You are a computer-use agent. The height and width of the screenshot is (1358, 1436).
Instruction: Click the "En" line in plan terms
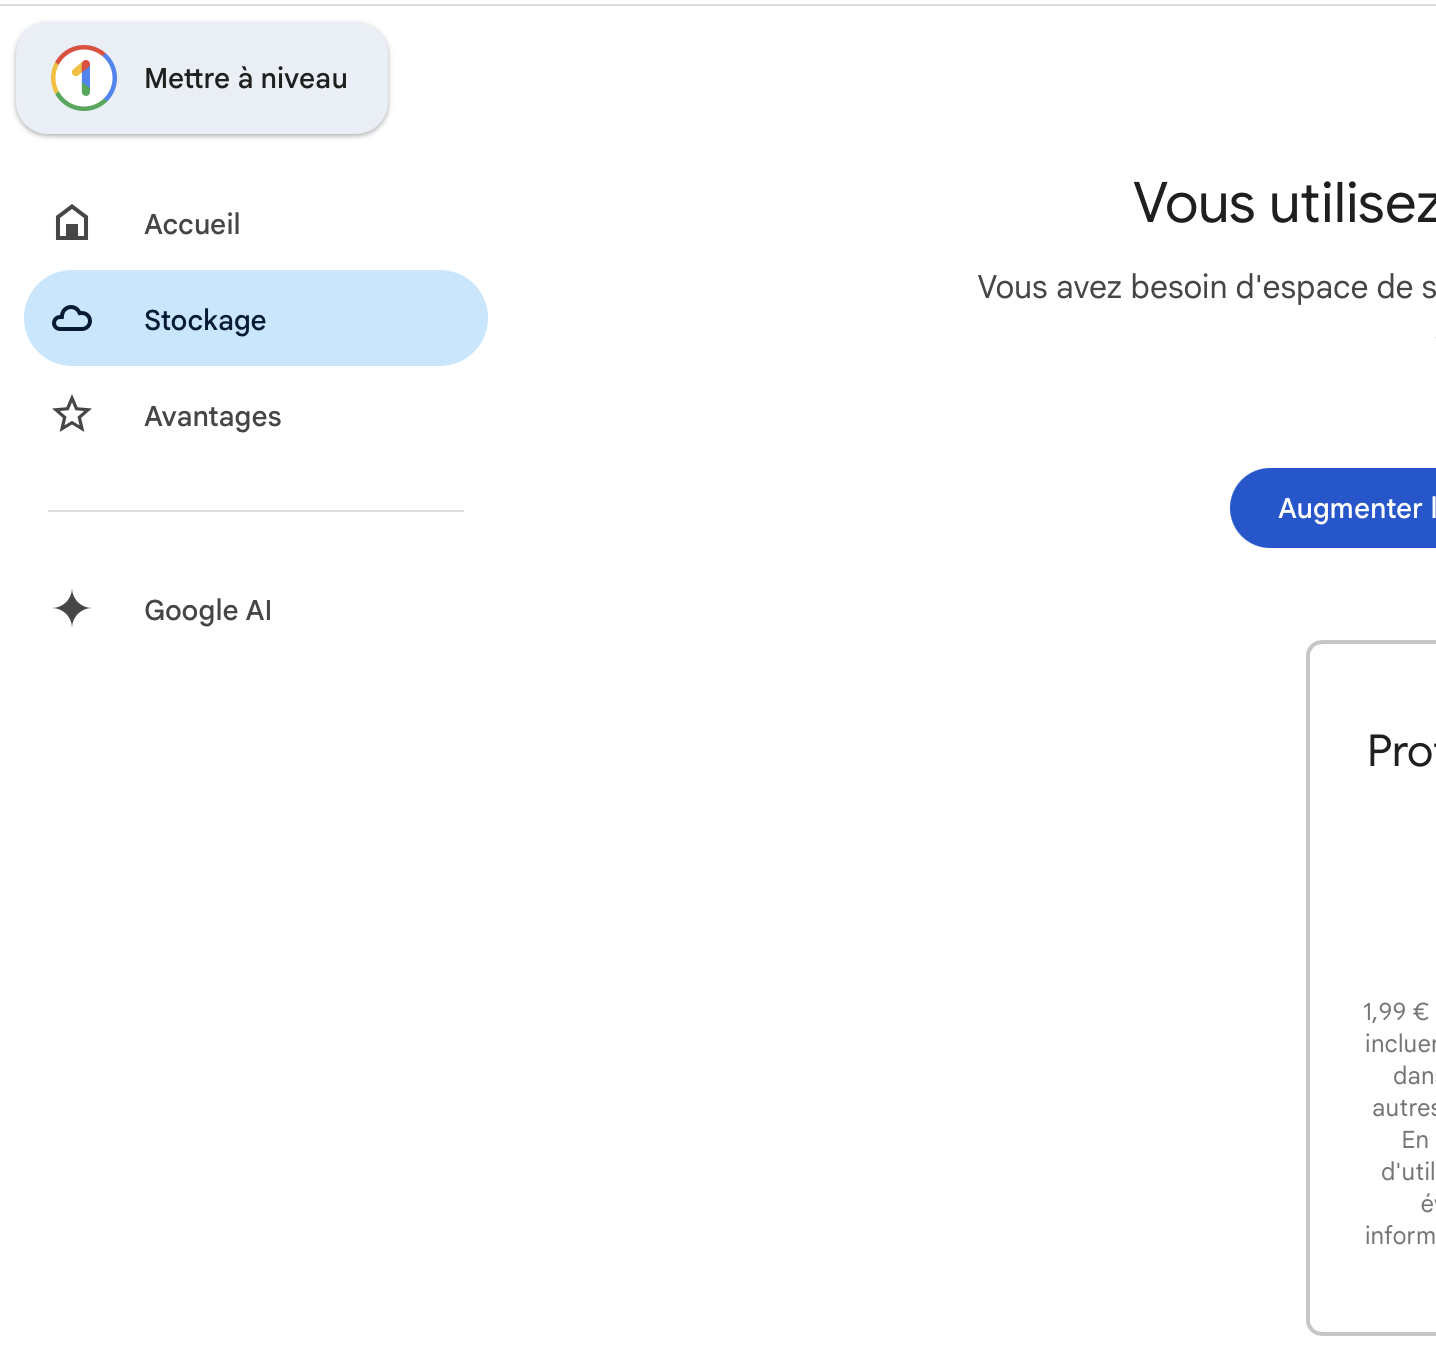pos(1416,1140)
